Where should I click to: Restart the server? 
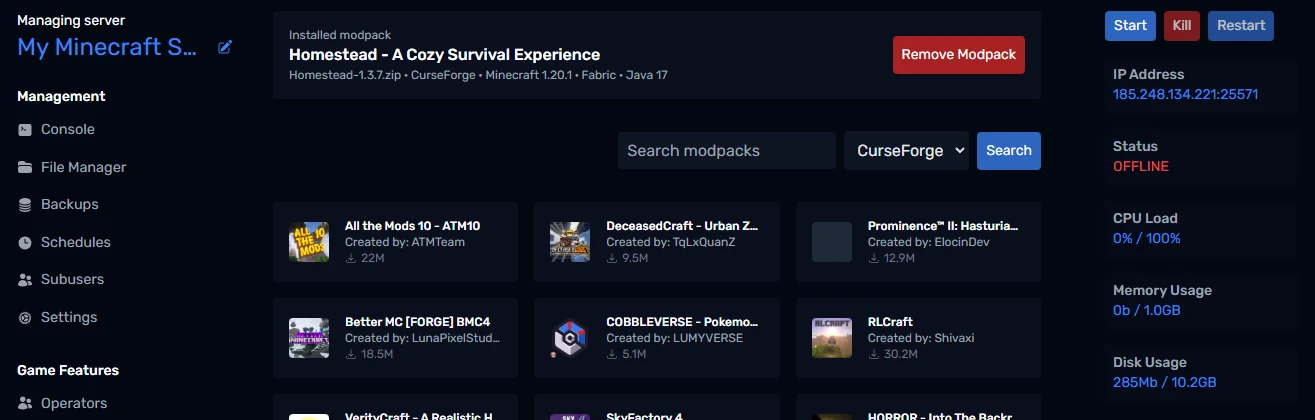[1241, 26]
